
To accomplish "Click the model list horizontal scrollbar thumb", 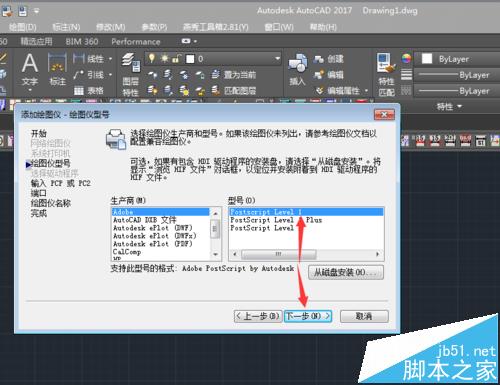I will pos(278,254).
